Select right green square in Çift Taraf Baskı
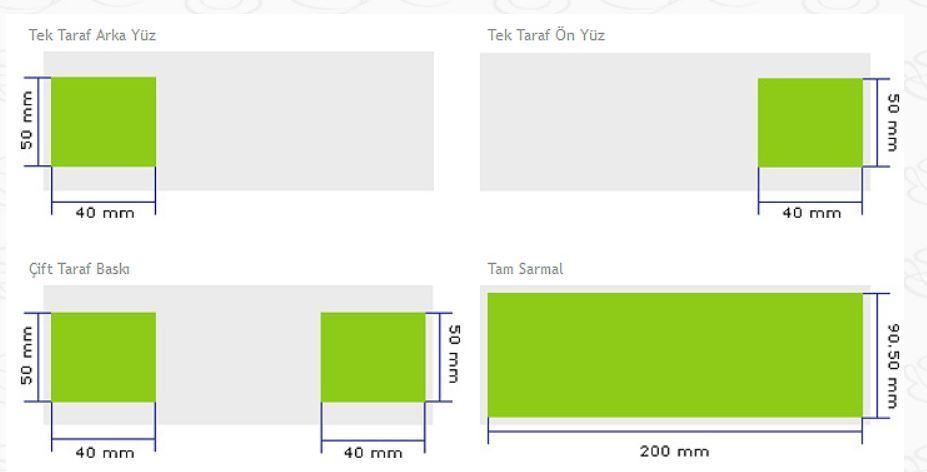Viewport: 927px width, 472px height. point(373,357)
